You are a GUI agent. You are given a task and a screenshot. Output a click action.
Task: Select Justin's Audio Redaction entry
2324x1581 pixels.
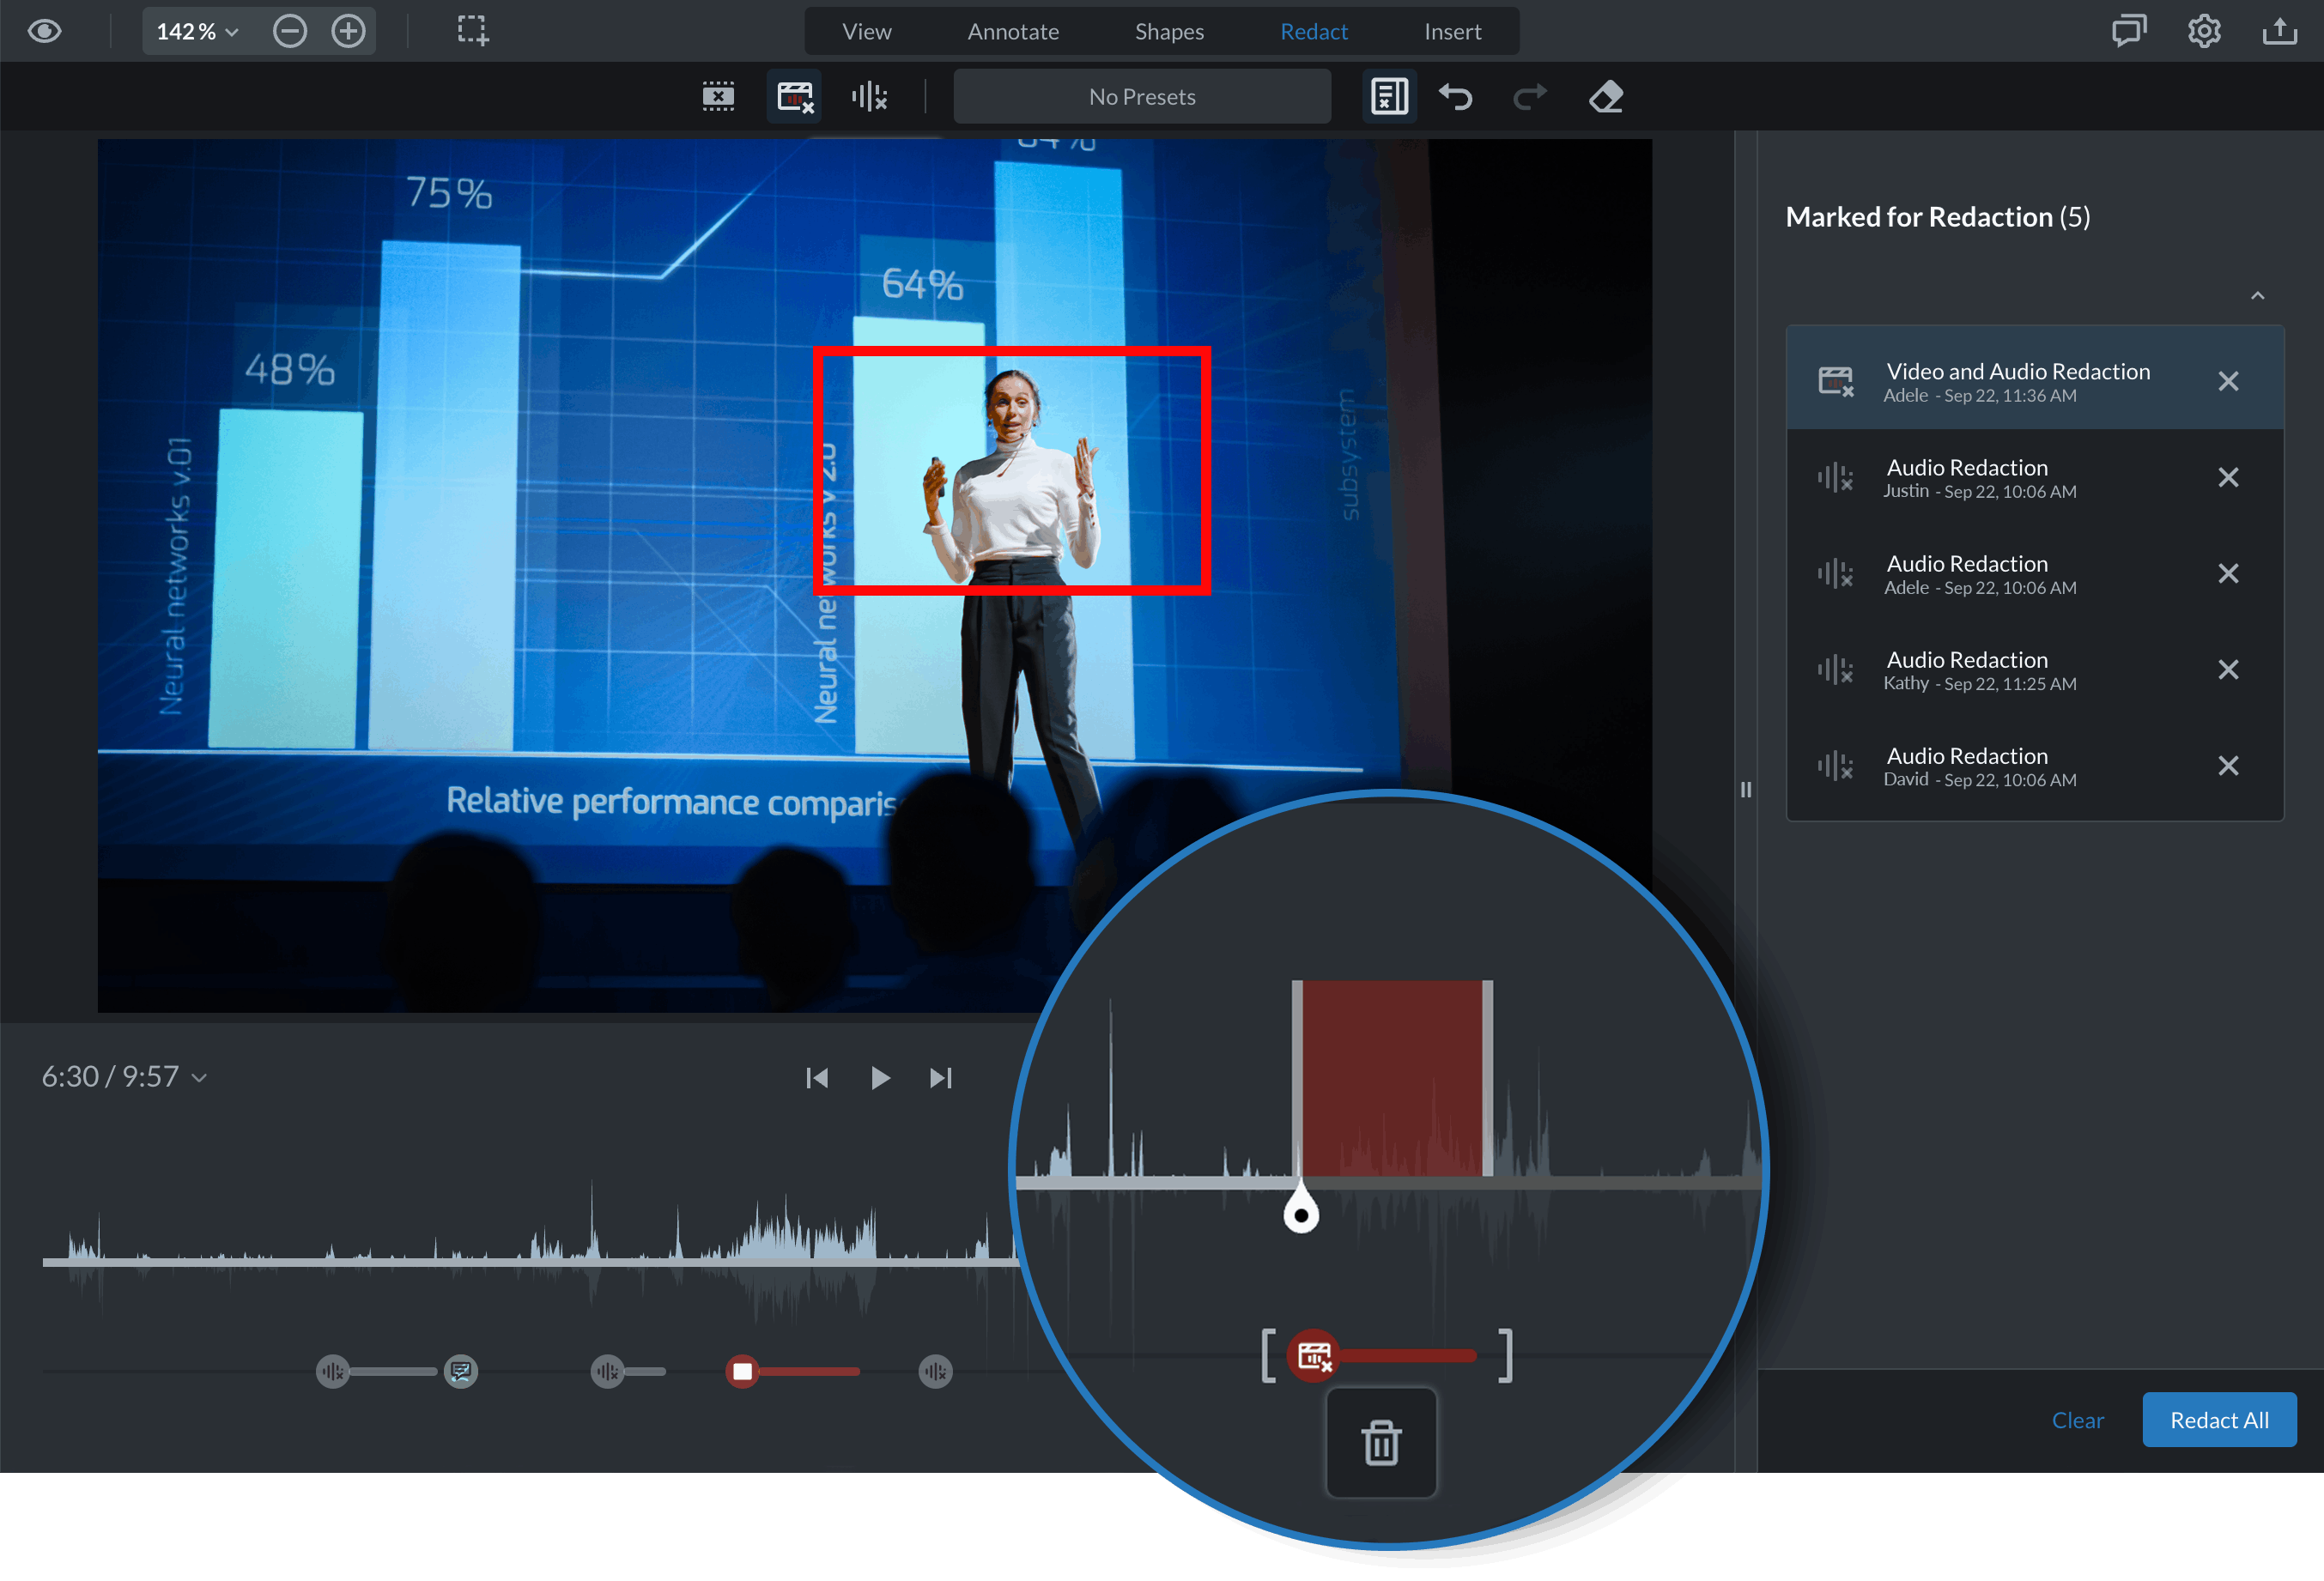coord(2035,478)
